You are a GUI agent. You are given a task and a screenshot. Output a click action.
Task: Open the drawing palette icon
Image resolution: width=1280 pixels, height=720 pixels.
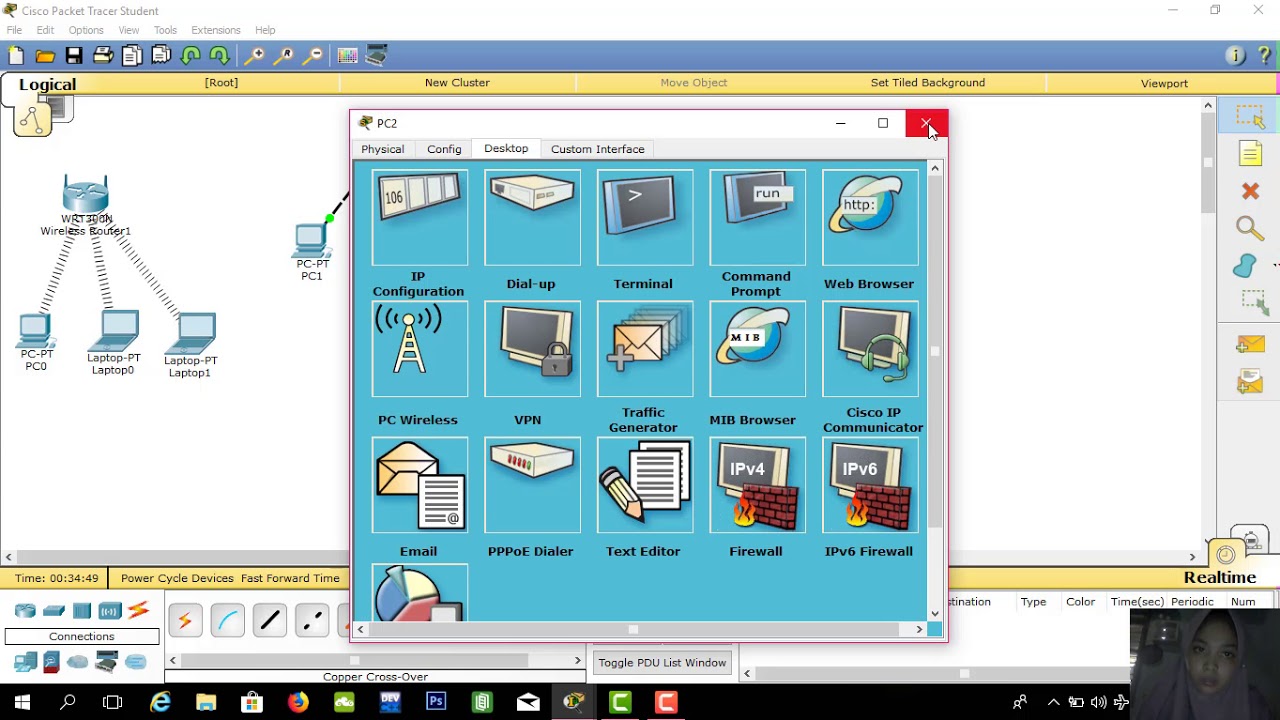pos(347,56)
